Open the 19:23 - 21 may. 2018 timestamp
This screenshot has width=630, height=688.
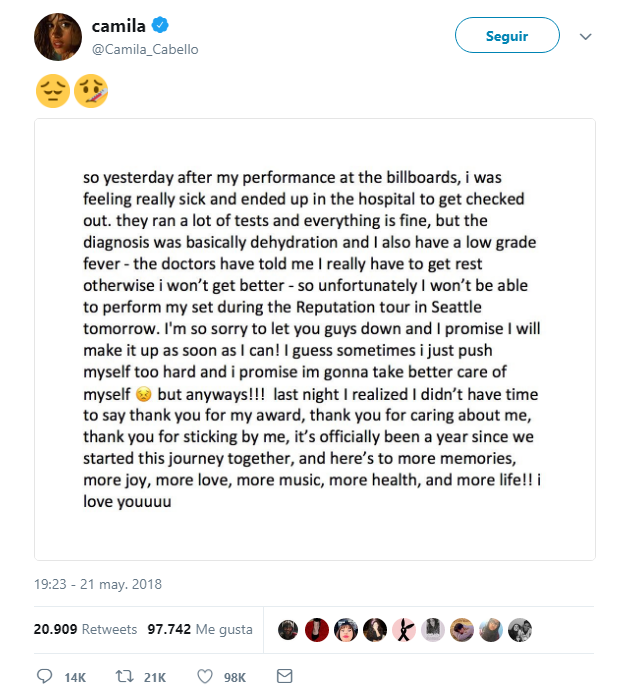point(98,584)
